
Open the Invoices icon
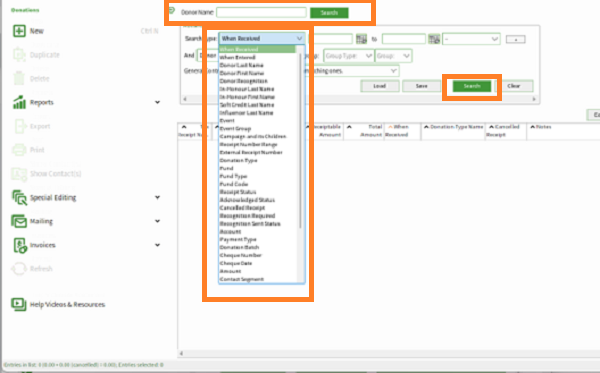tap(20, 245)
